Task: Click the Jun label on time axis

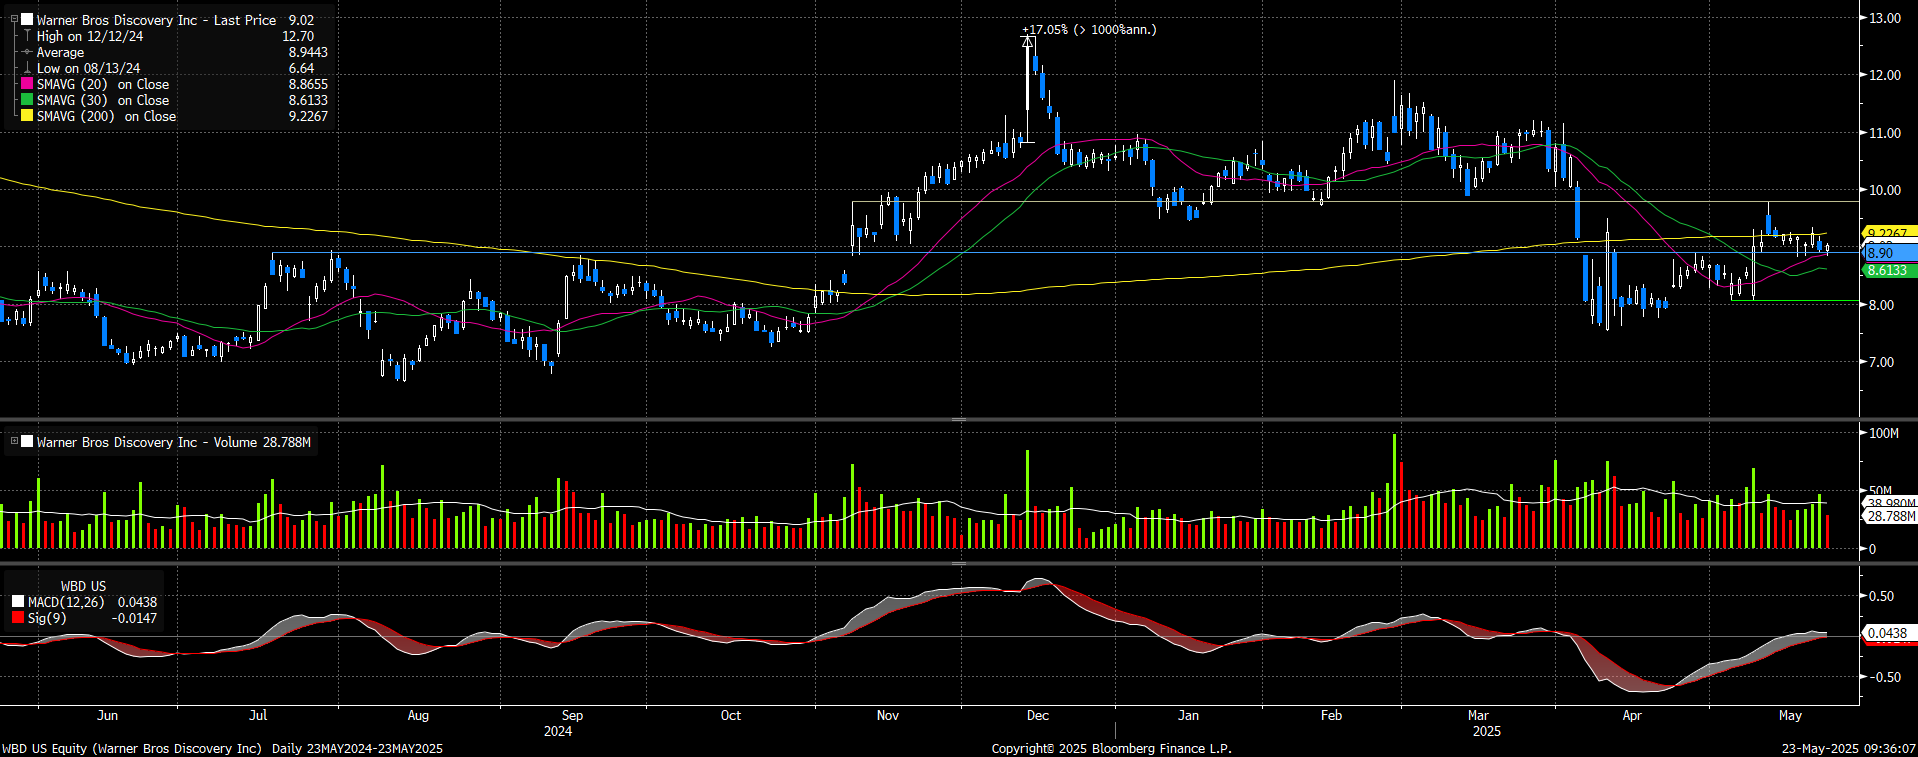Action: pyautogui.click(x=107, y=715)
